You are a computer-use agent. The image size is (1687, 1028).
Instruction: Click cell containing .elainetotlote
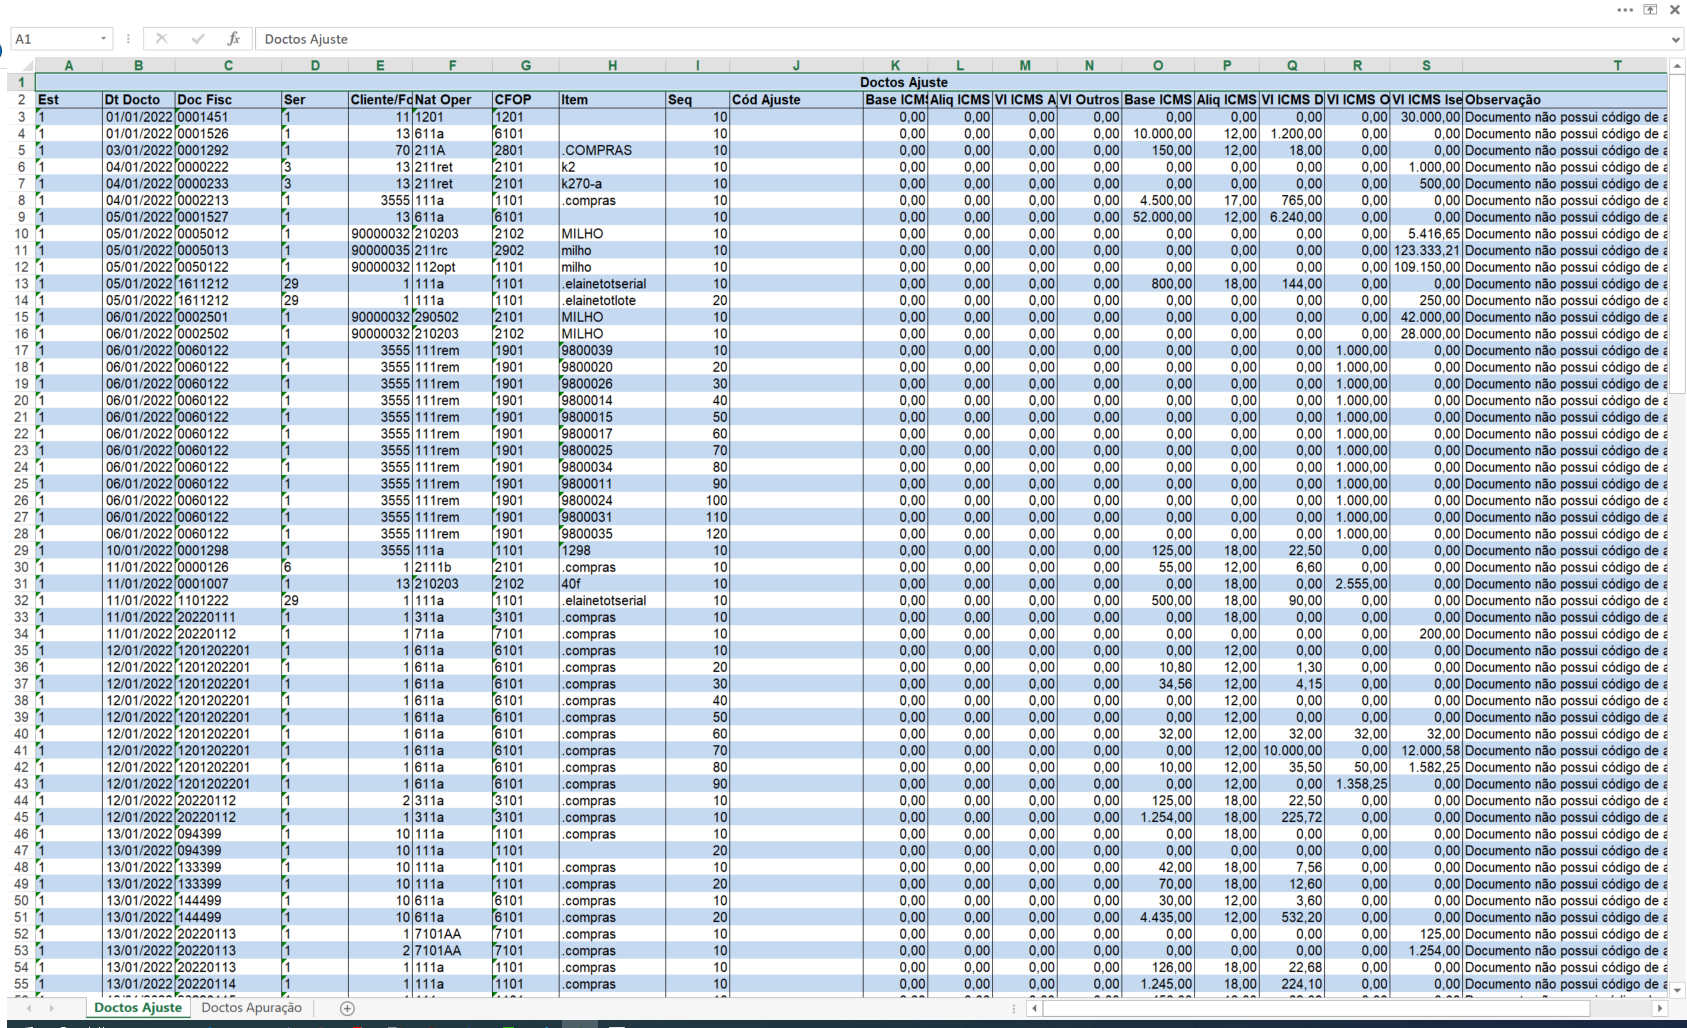click(612, 300)
